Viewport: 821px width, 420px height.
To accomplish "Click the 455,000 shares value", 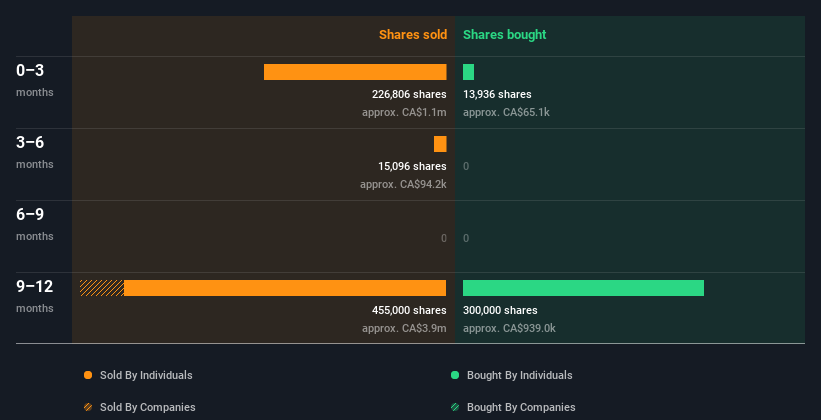I will coord(409,310).
